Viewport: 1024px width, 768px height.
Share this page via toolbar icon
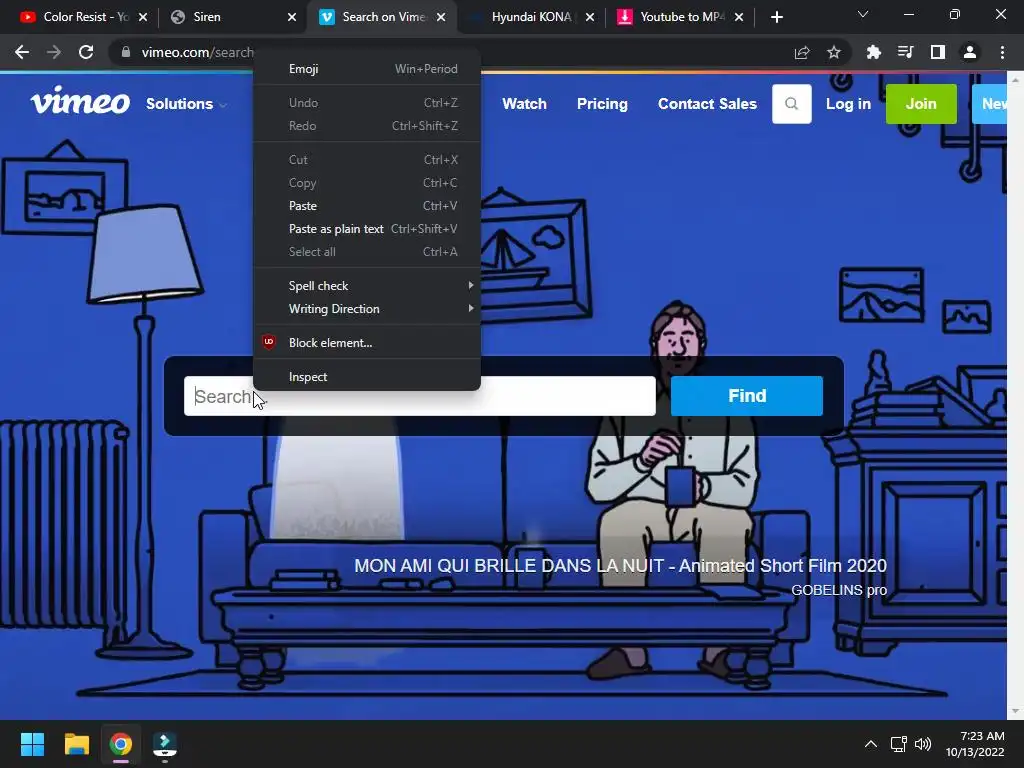(x=802, y=52)
